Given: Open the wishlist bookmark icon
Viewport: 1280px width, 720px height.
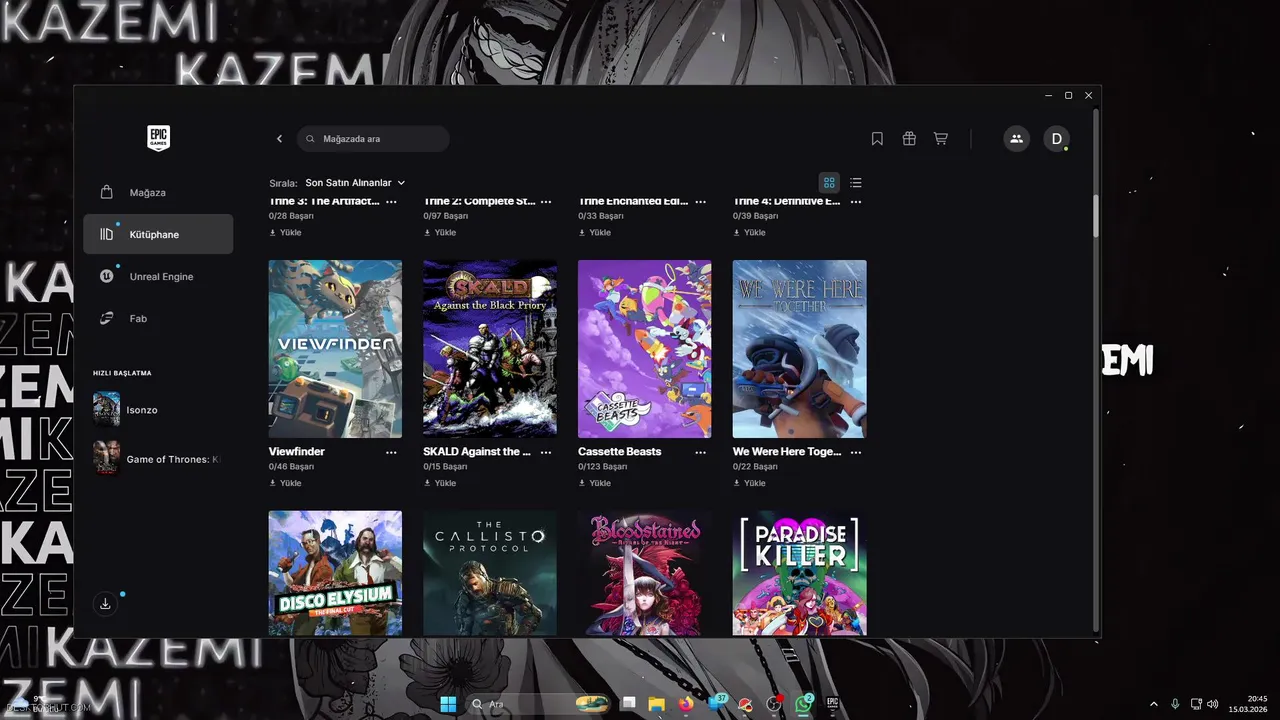Looking at the screenshot, I should click(x=877, y=139).
